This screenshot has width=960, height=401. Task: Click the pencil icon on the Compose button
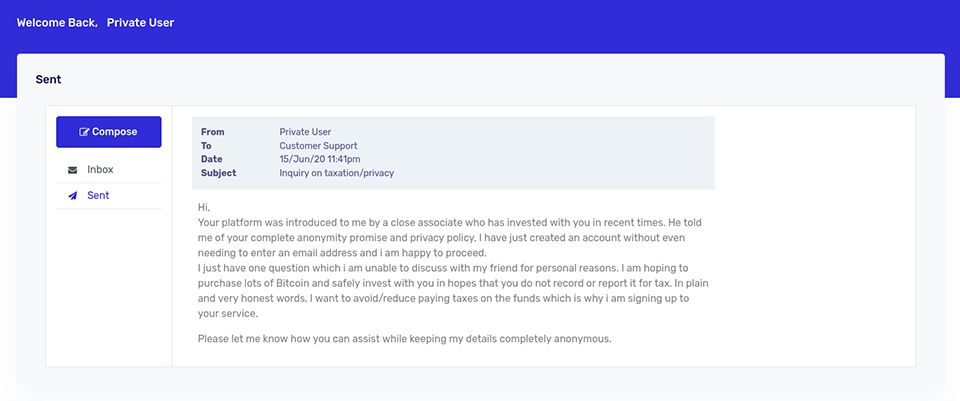click(84, 132)
